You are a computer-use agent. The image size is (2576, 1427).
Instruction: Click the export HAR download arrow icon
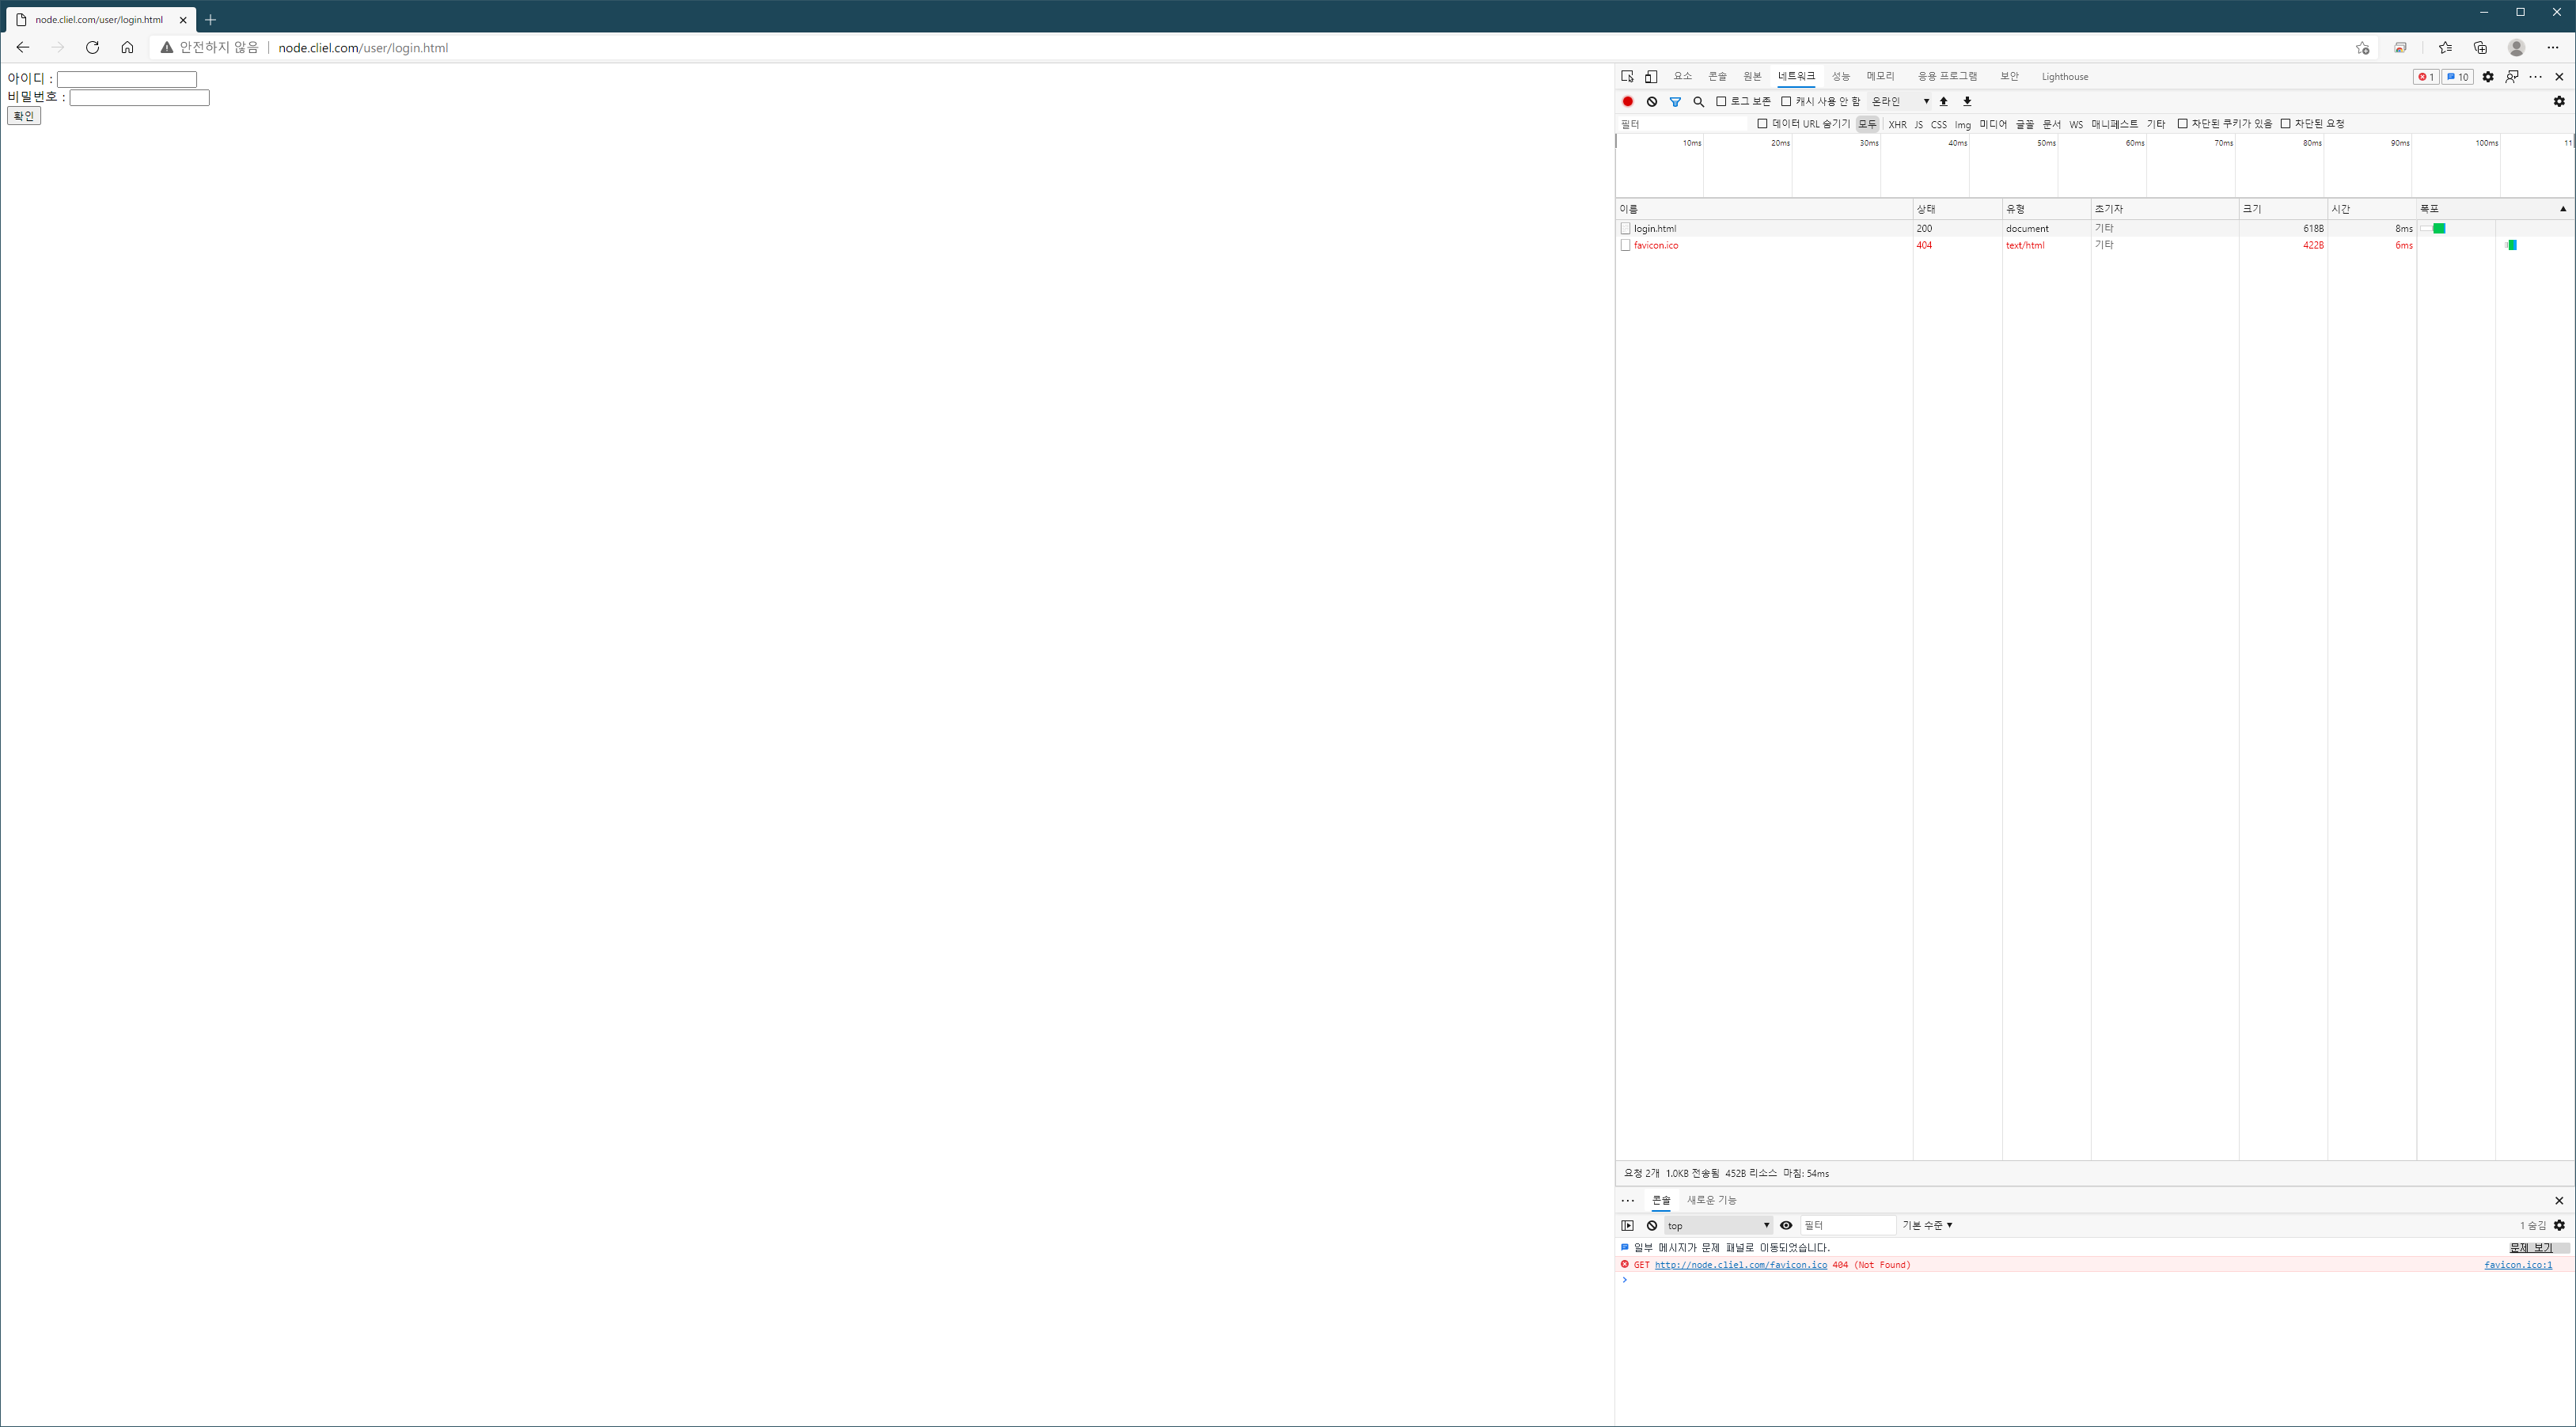pos(1967,101)
